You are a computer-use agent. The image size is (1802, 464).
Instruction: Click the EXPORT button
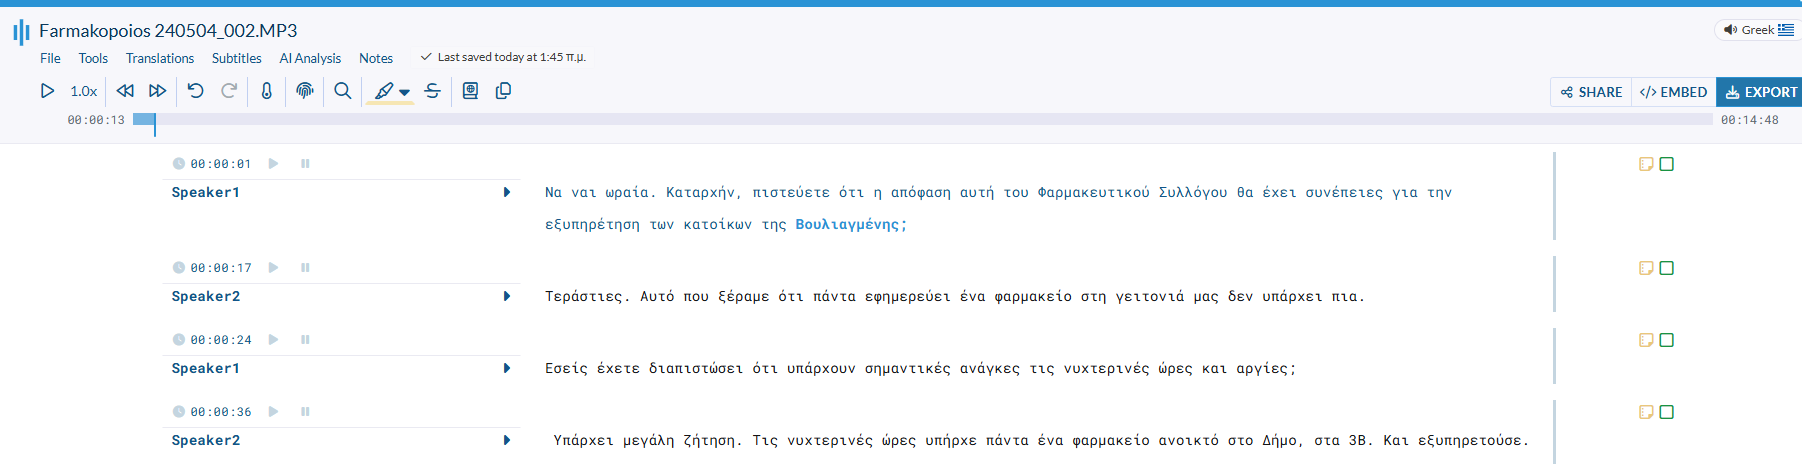point(1760,92)
